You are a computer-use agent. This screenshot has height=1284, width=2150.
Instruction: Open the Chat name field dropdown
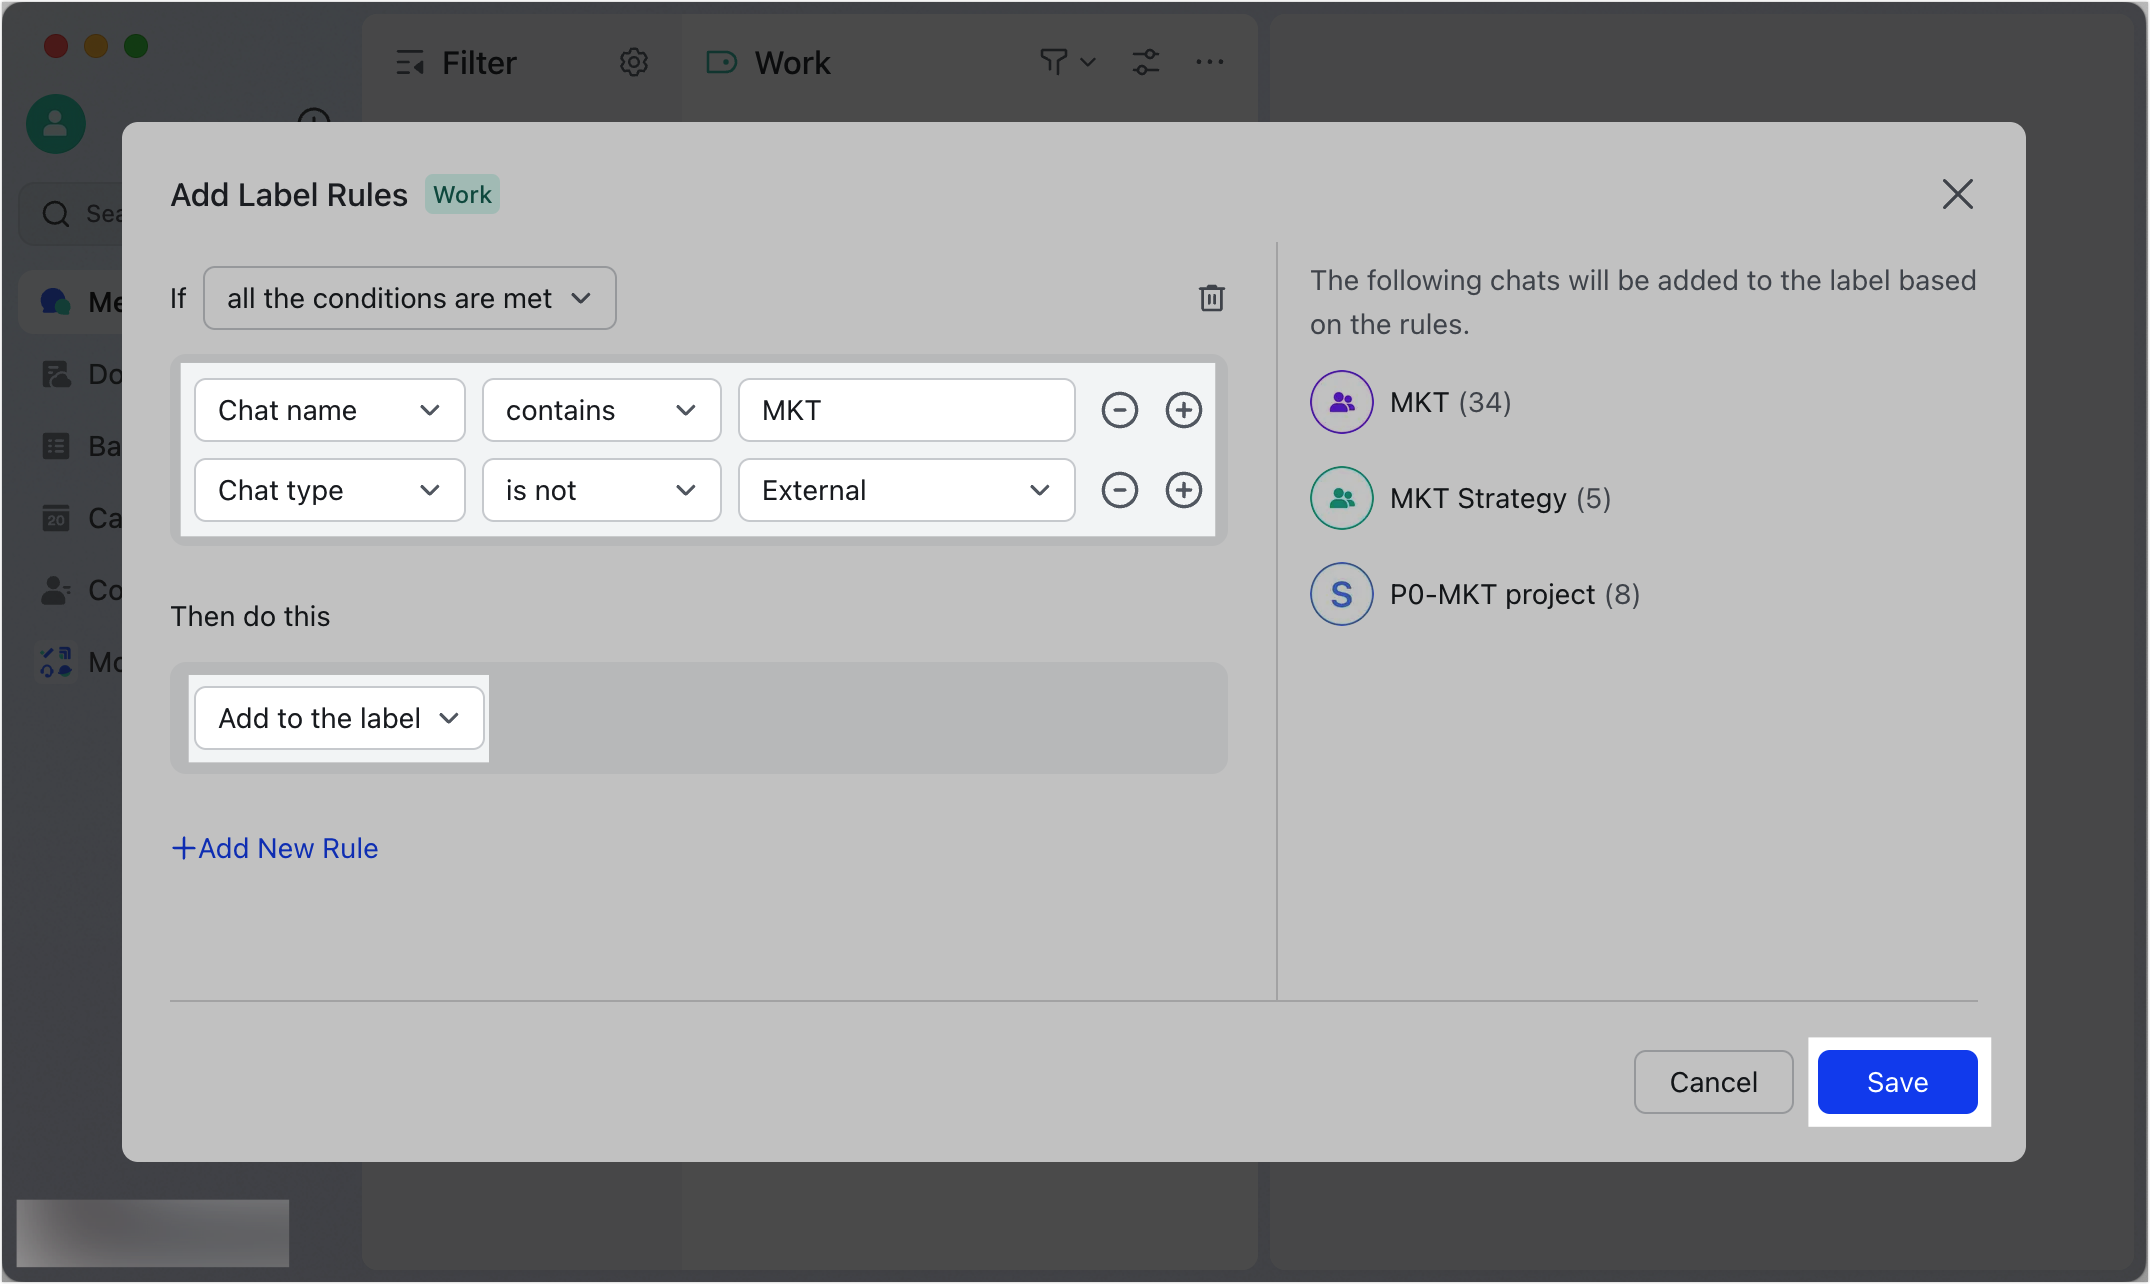[x=329, y=410]
